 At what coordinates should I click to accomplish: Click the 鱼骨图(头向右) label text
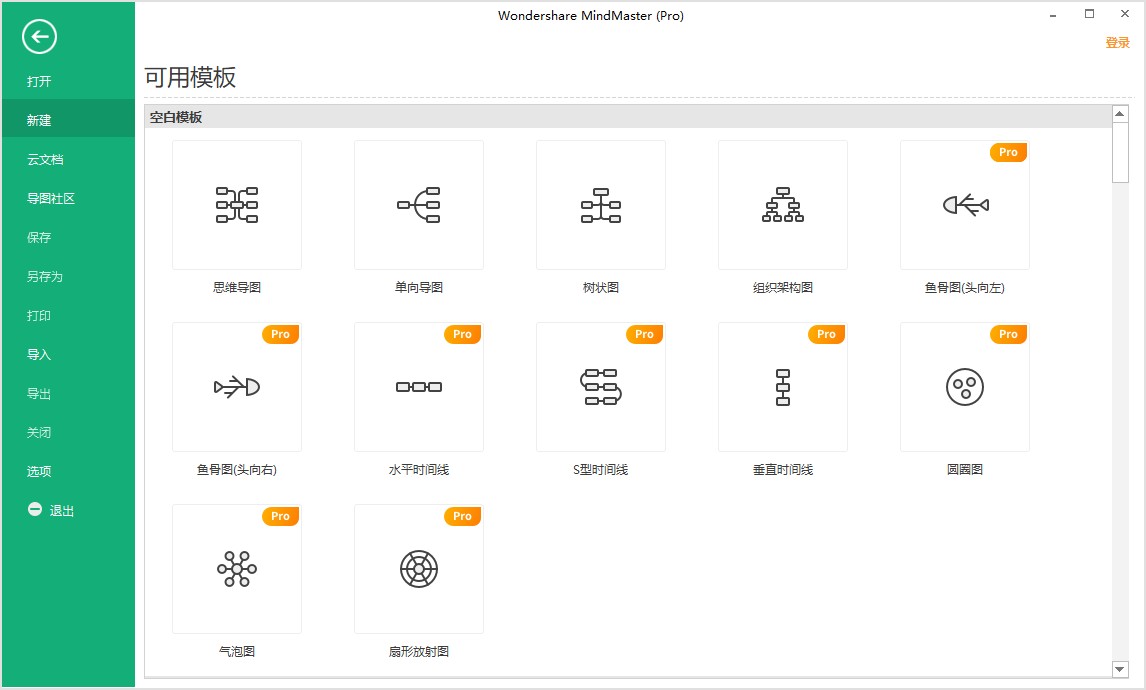click(x=237, y=469)
